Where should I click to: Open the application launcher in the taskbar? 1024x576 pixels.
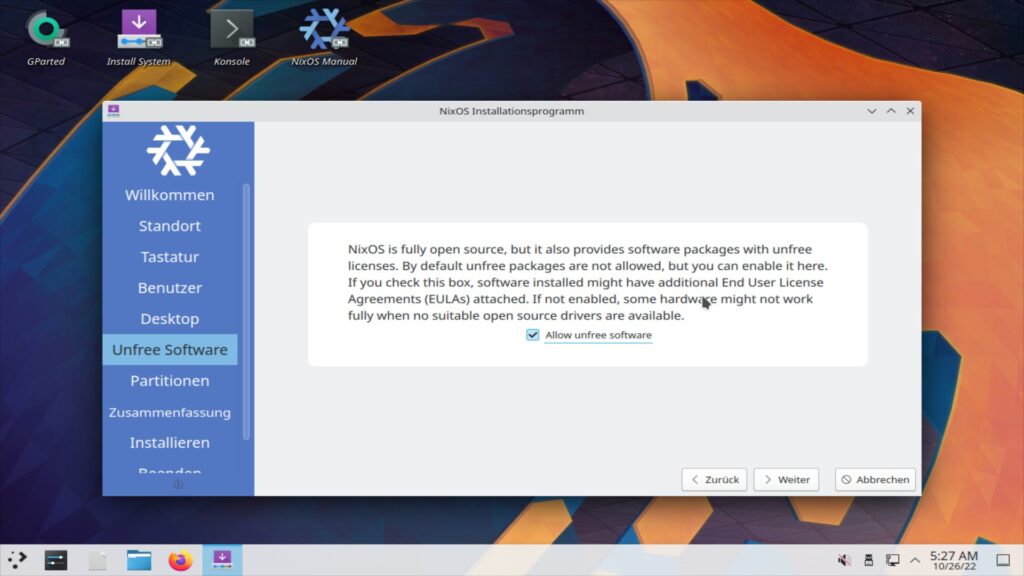[x=17, y=560]
